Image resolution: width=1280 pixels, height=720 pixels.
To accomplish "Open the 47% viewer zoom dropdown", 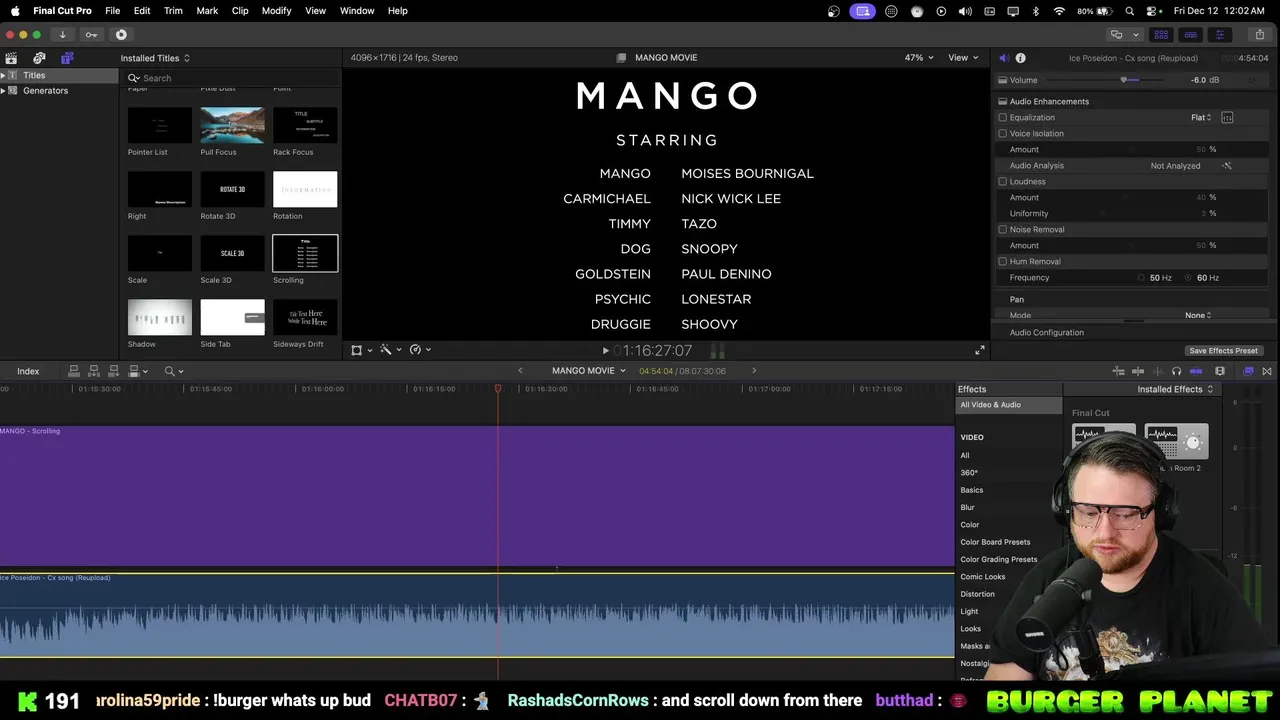I will coord(919,58).
